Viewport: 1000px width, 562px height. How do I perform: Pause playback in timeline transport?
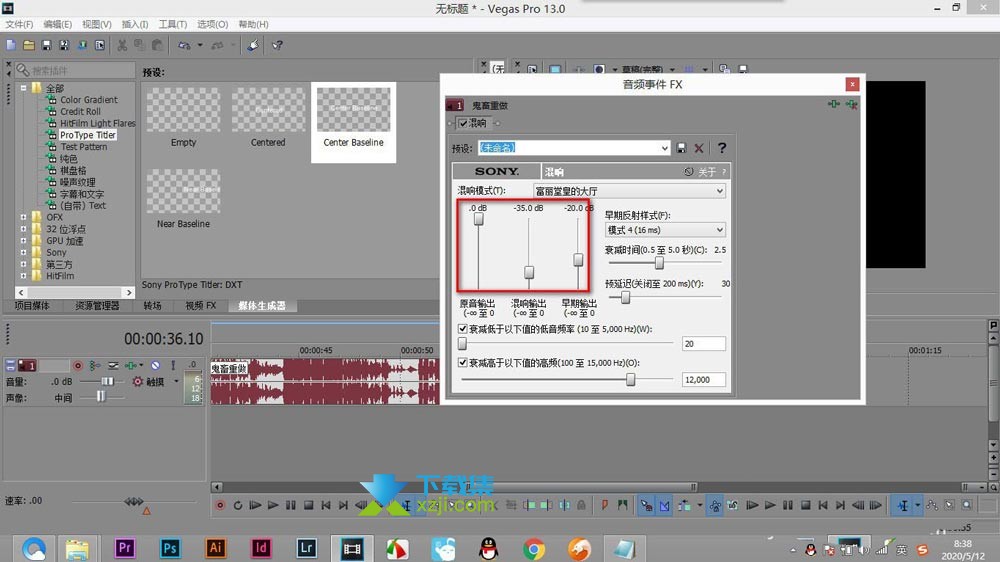tap(291, 505)
